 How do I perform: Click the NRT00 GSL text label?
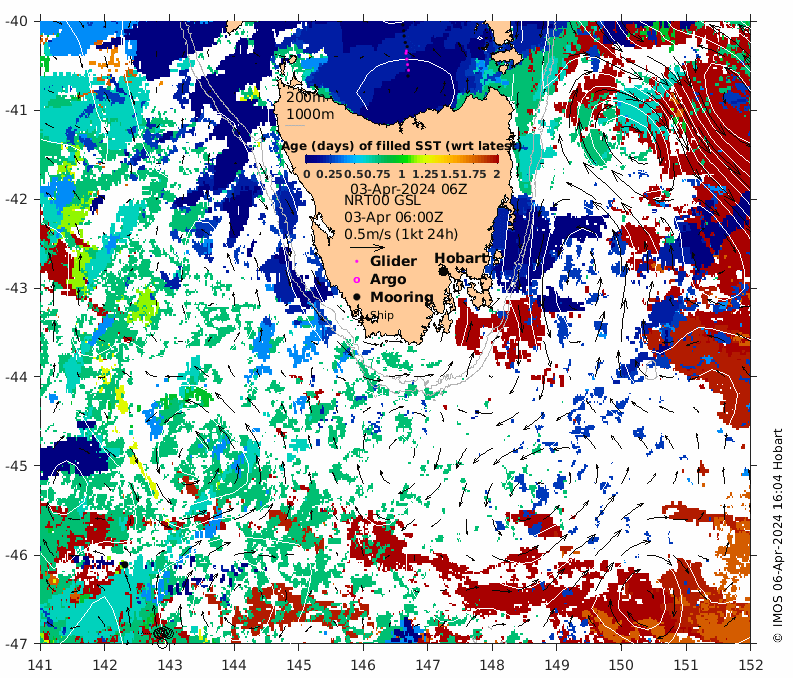[381, 200]
